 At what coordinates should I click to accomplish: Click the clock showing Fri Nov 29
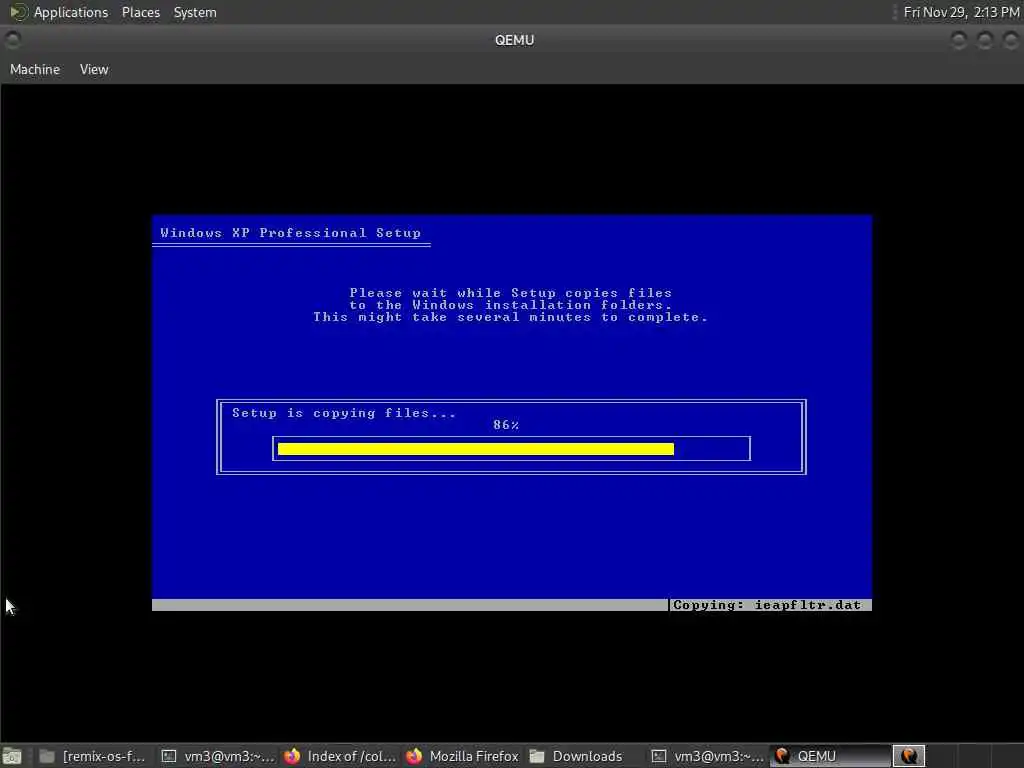pyautogui.click(x=961, y=12)
